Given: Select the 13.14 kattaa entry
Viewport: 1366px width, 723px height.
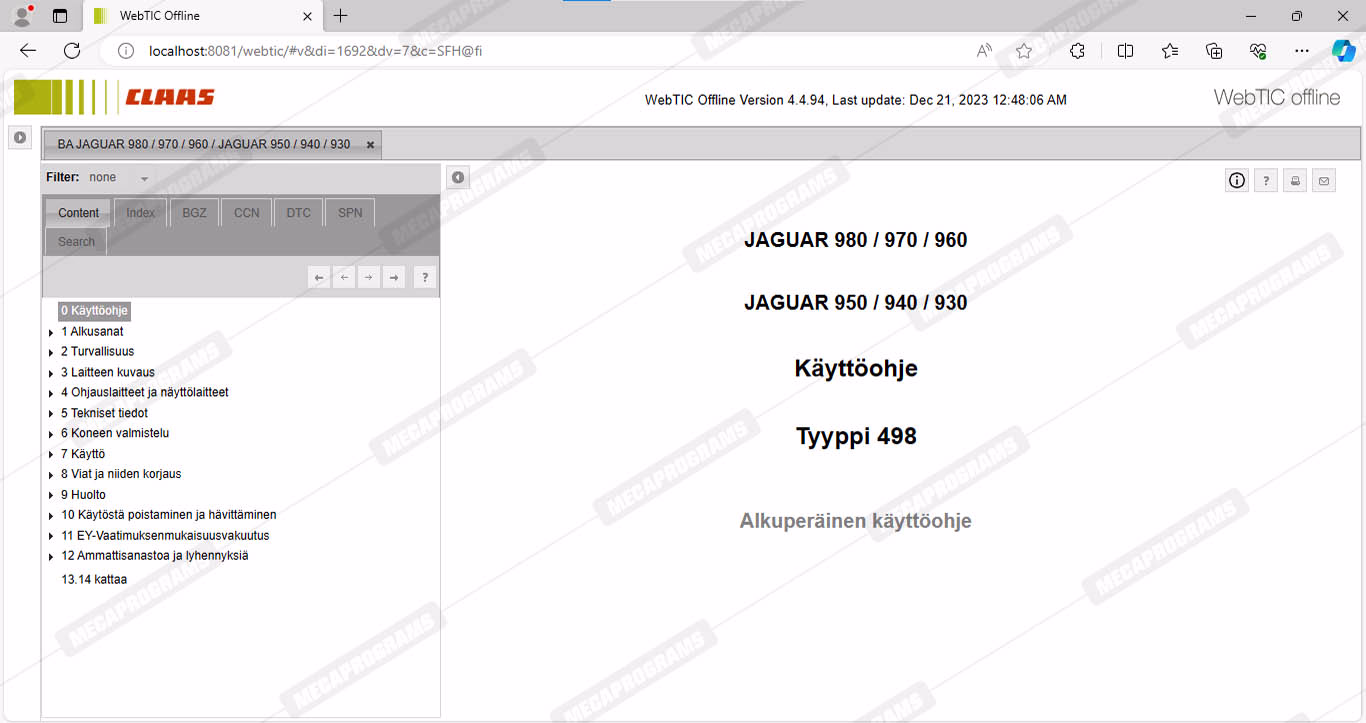Looking at the screenshot, I should 94,579.
